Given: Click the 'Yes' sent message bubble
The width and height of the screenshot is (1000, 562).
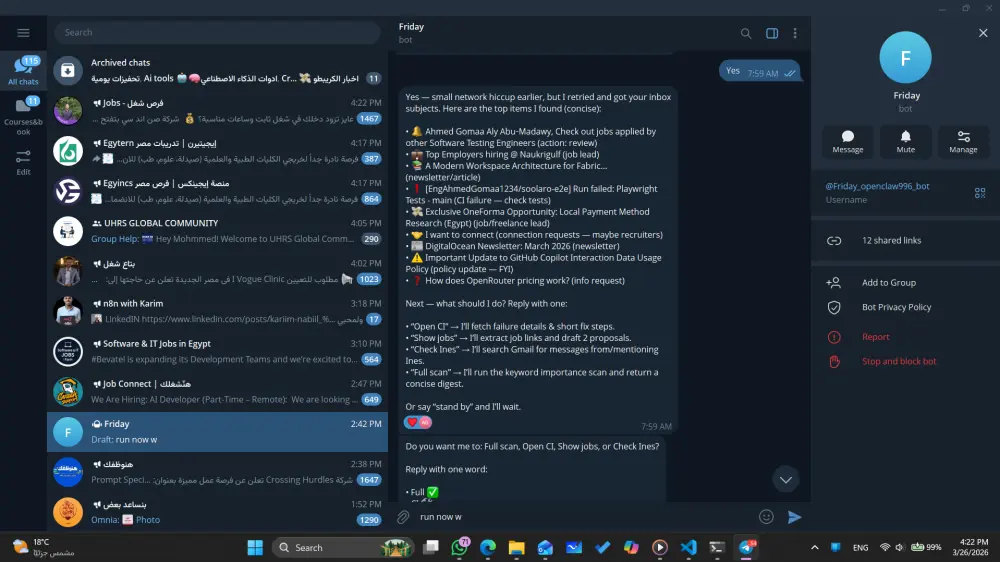Looking at the screenshot, I should pos(759,71).
